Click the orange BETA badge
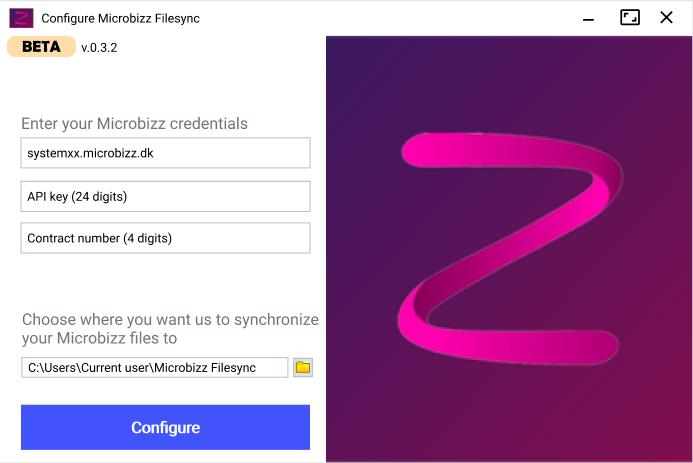Viewport: 693px width, 463px height. (41, 47)
